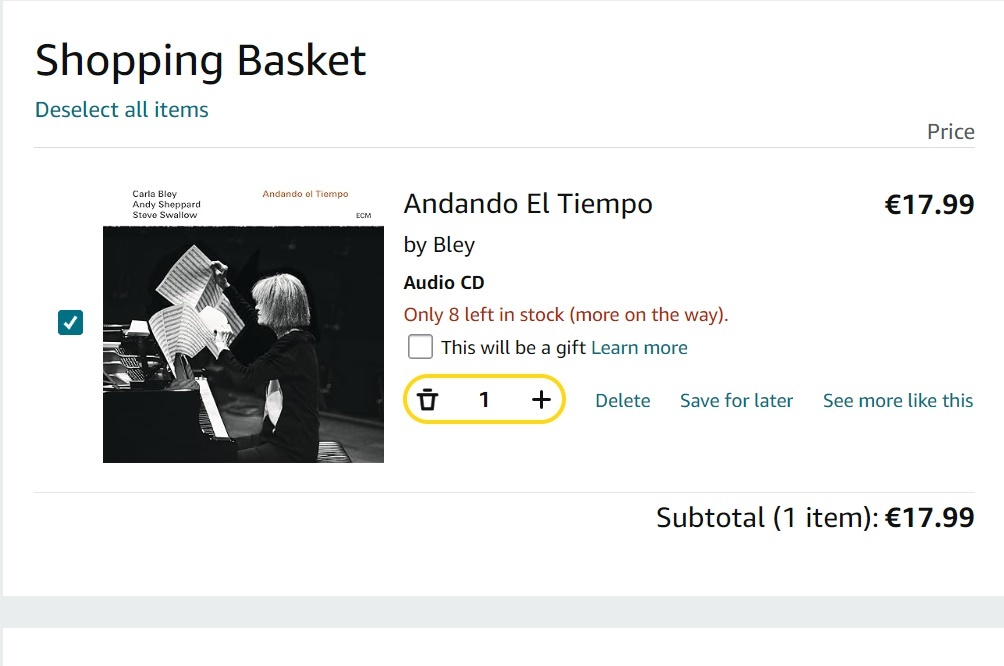Screen dimensions: 1004x666
Task: Click the Shopping Basket heading
Action: [x=201, y=61]
